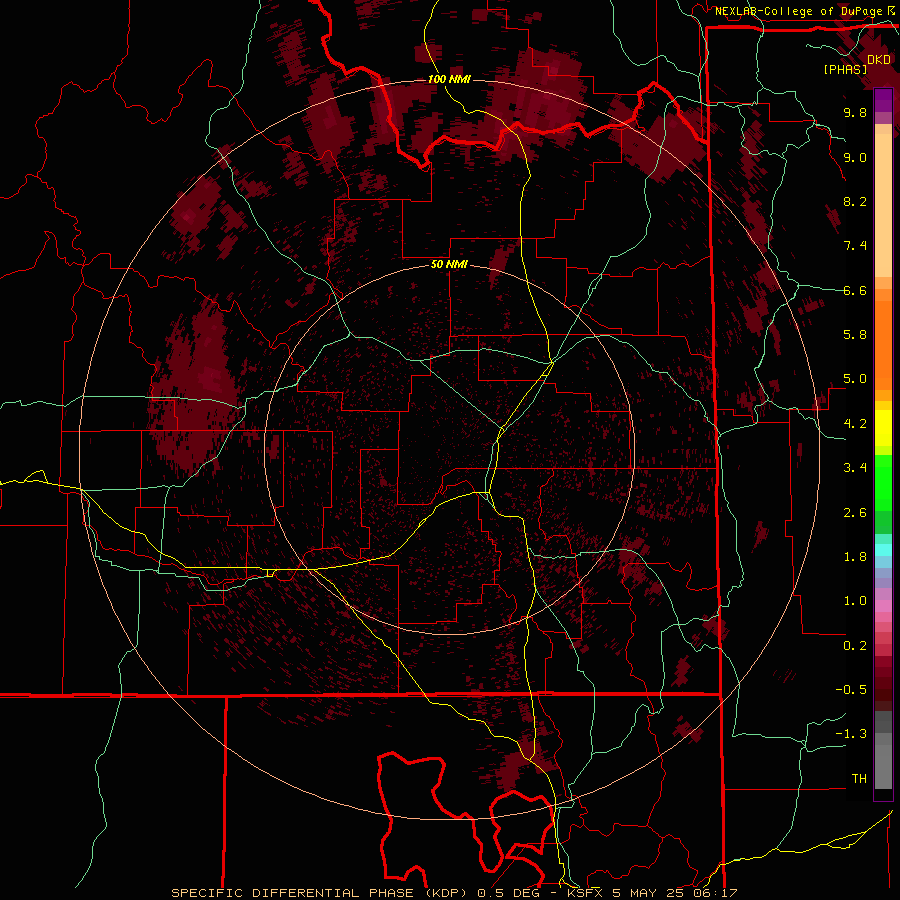Viewport: 900px width, 900px height.
Task: Click the 8.2 scale value
Action: point(855,201)
